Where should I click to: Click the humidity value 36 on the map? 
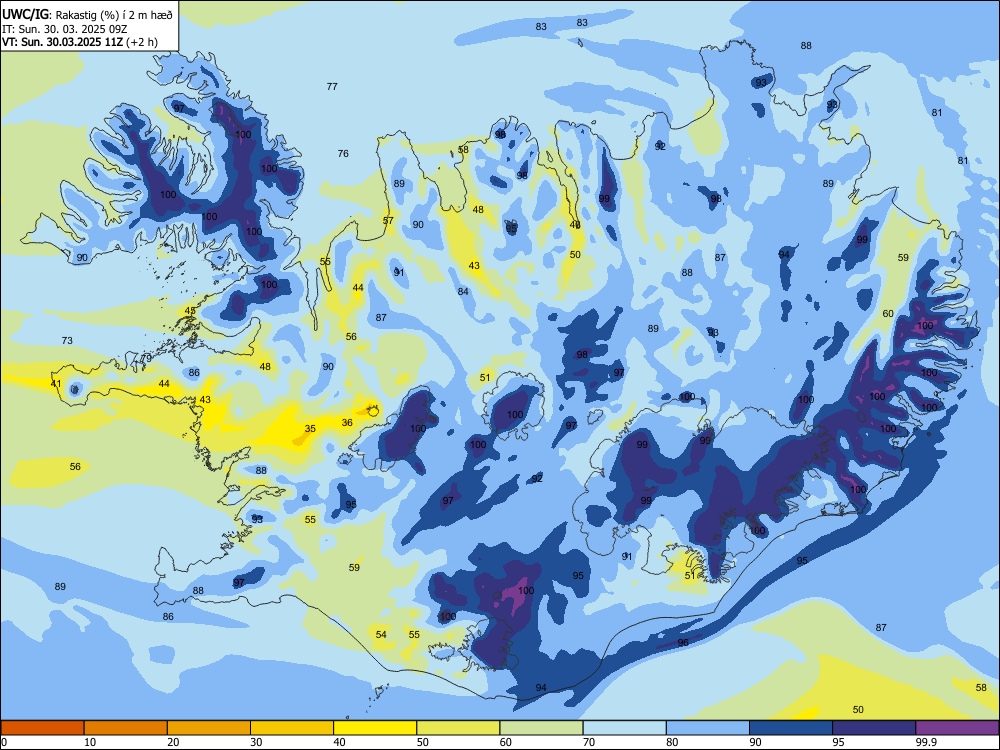coord(347,423)
